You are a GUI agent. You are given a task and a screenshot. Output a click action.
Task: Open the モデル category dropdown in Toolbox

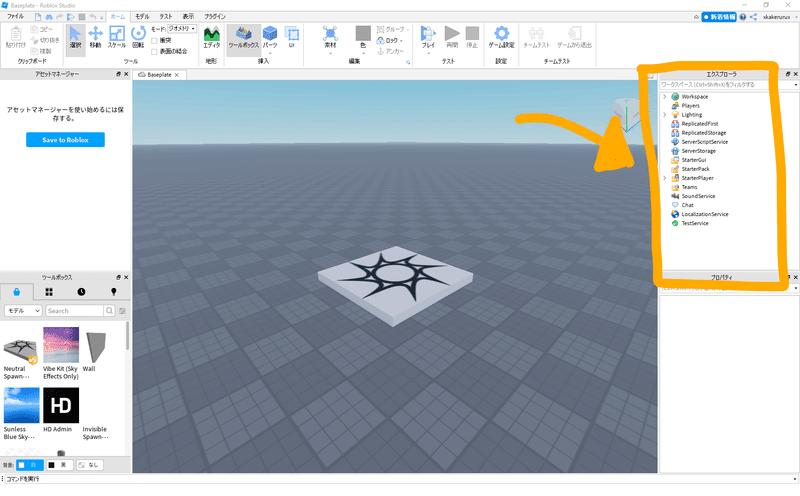(23, 311)
